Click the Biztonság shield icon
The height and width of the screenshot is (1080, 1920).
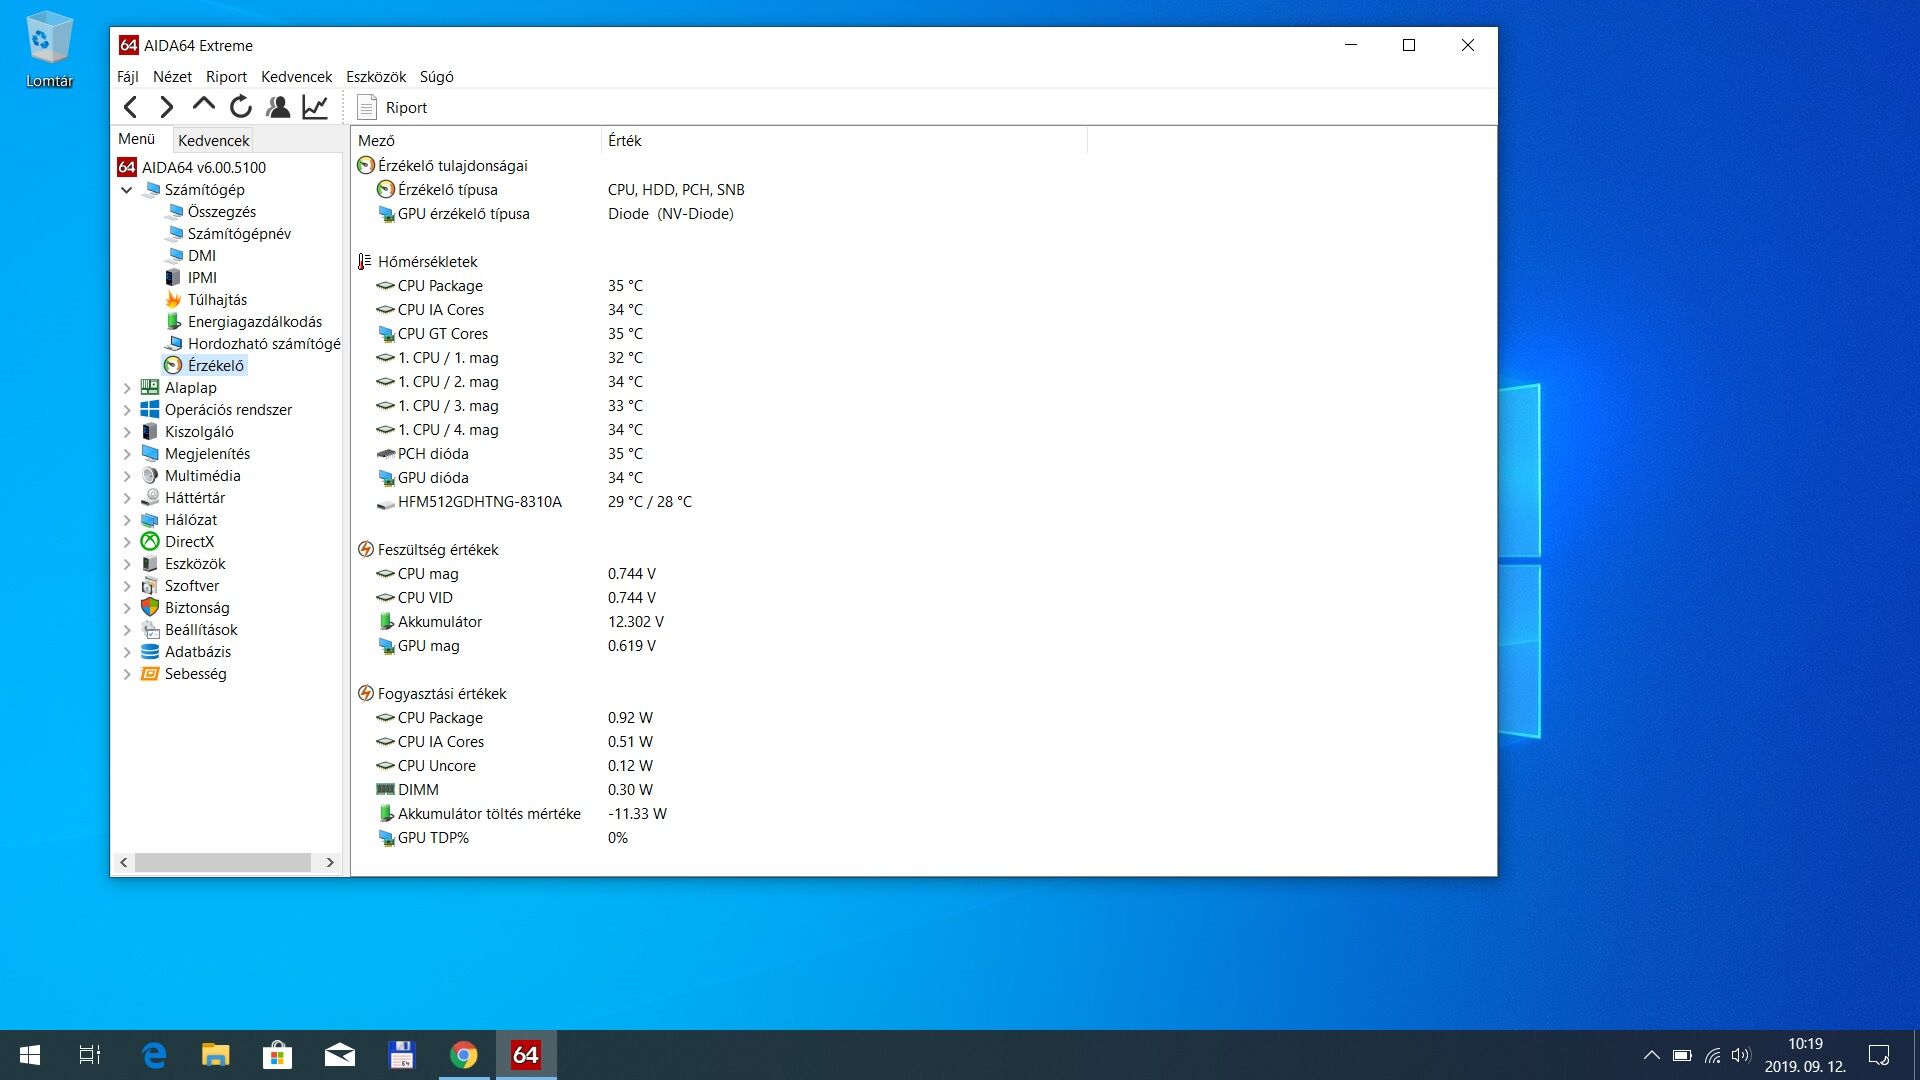click(x=150, y=608)
